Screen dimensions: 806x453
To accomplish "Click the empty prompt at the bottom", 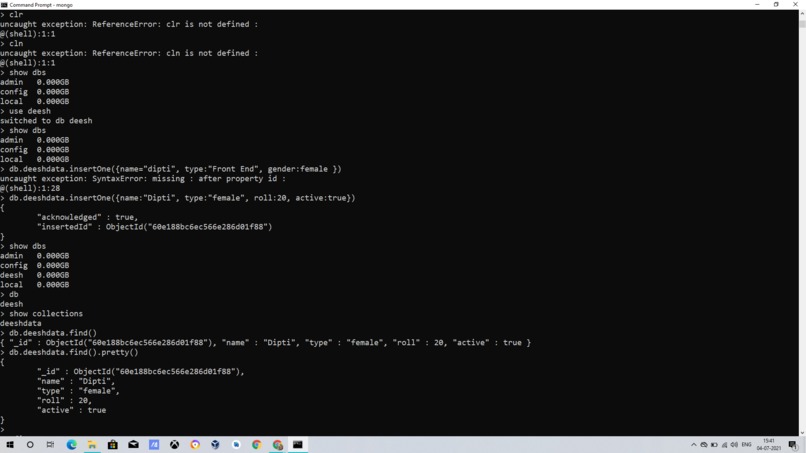I will [3, 430].
